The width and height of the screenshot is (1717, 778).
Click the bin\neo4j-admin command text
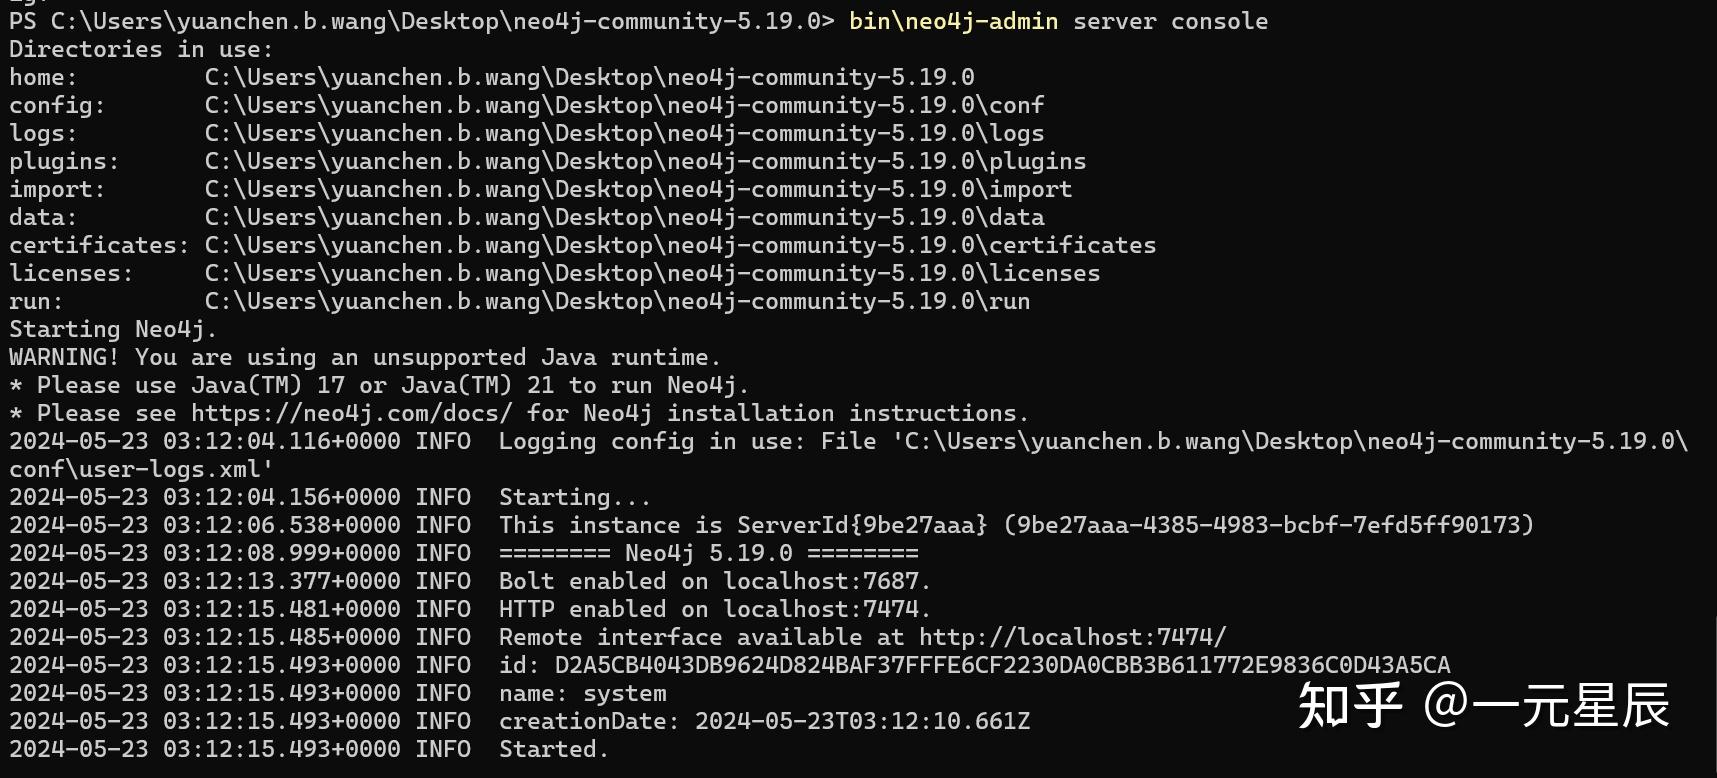(953, 21)
